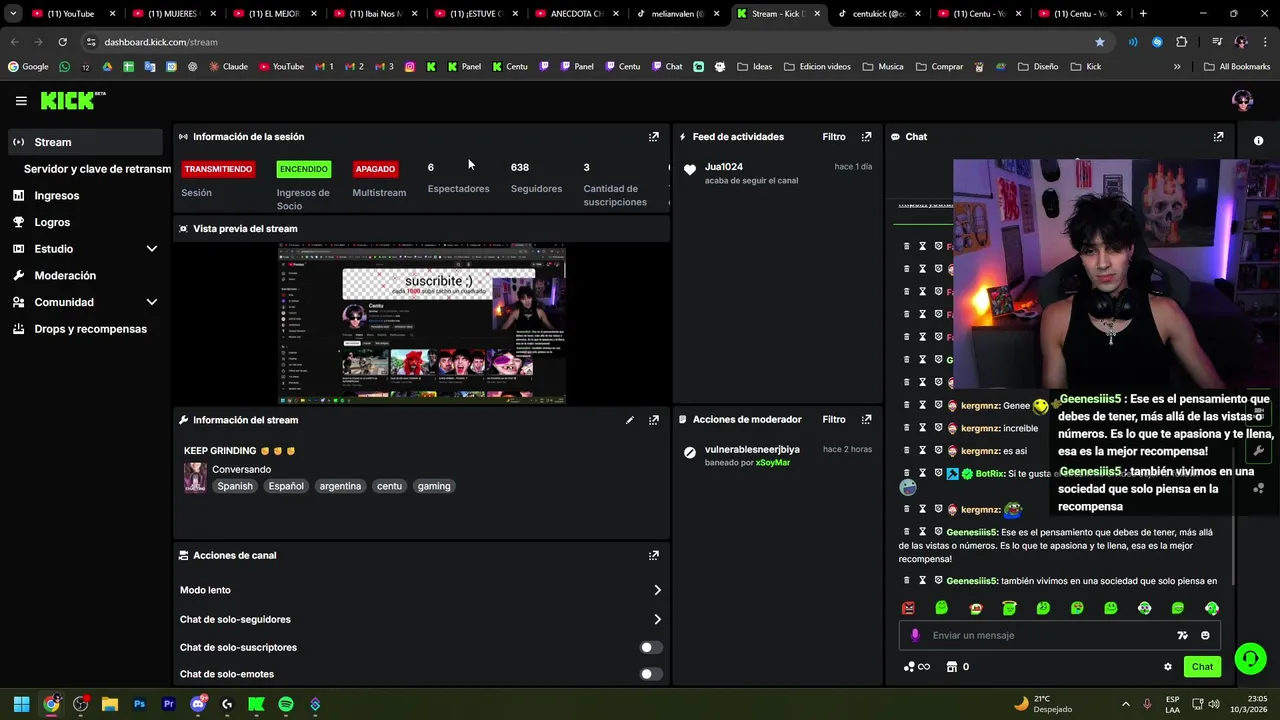Open the browser tab search dropdown
Image resolution: width=1280 pixels, height=720 pixels.
[x=13, y=14]
